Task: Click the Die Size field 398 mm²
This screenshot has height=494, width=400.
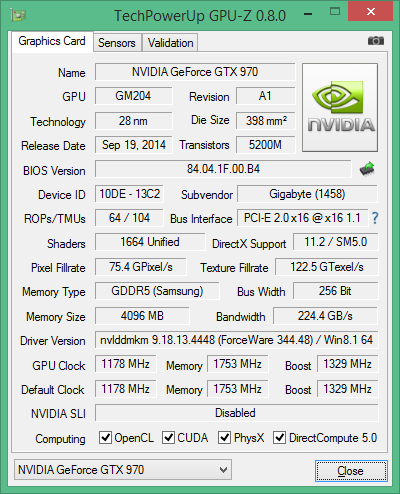Action: click(266, 121)
